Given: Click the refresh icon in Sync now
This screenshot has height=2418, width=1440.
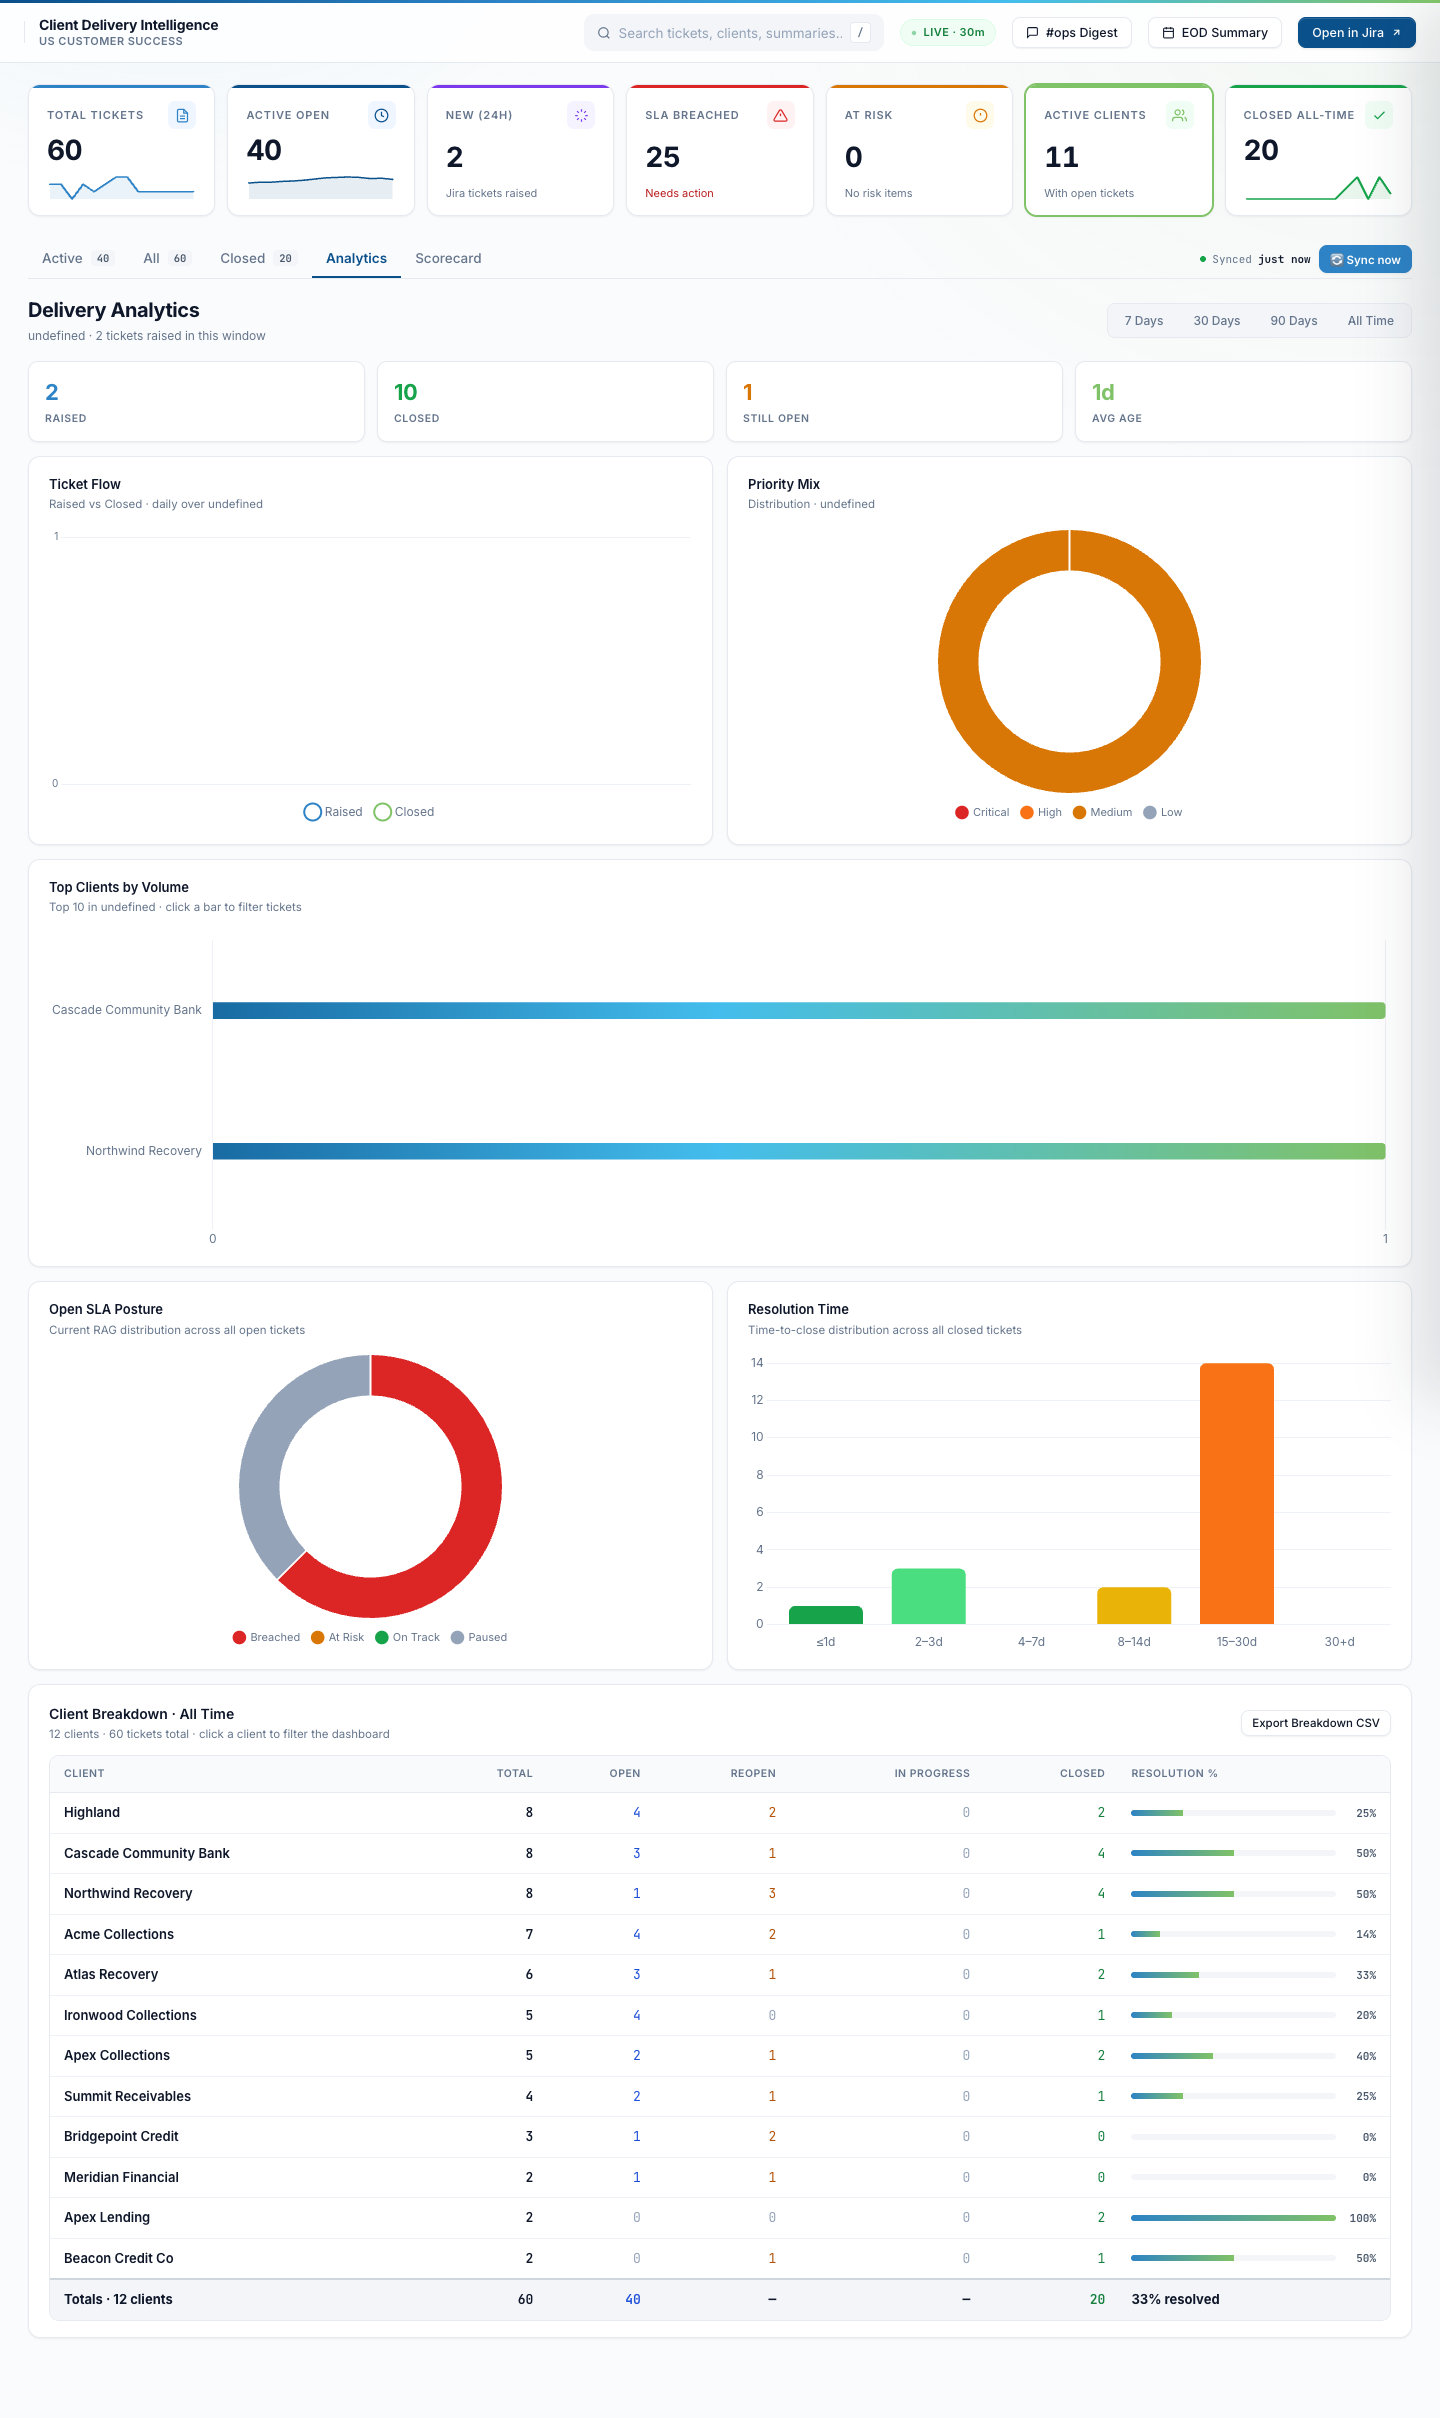Looking at the screenshot, I should point(1336,260).
